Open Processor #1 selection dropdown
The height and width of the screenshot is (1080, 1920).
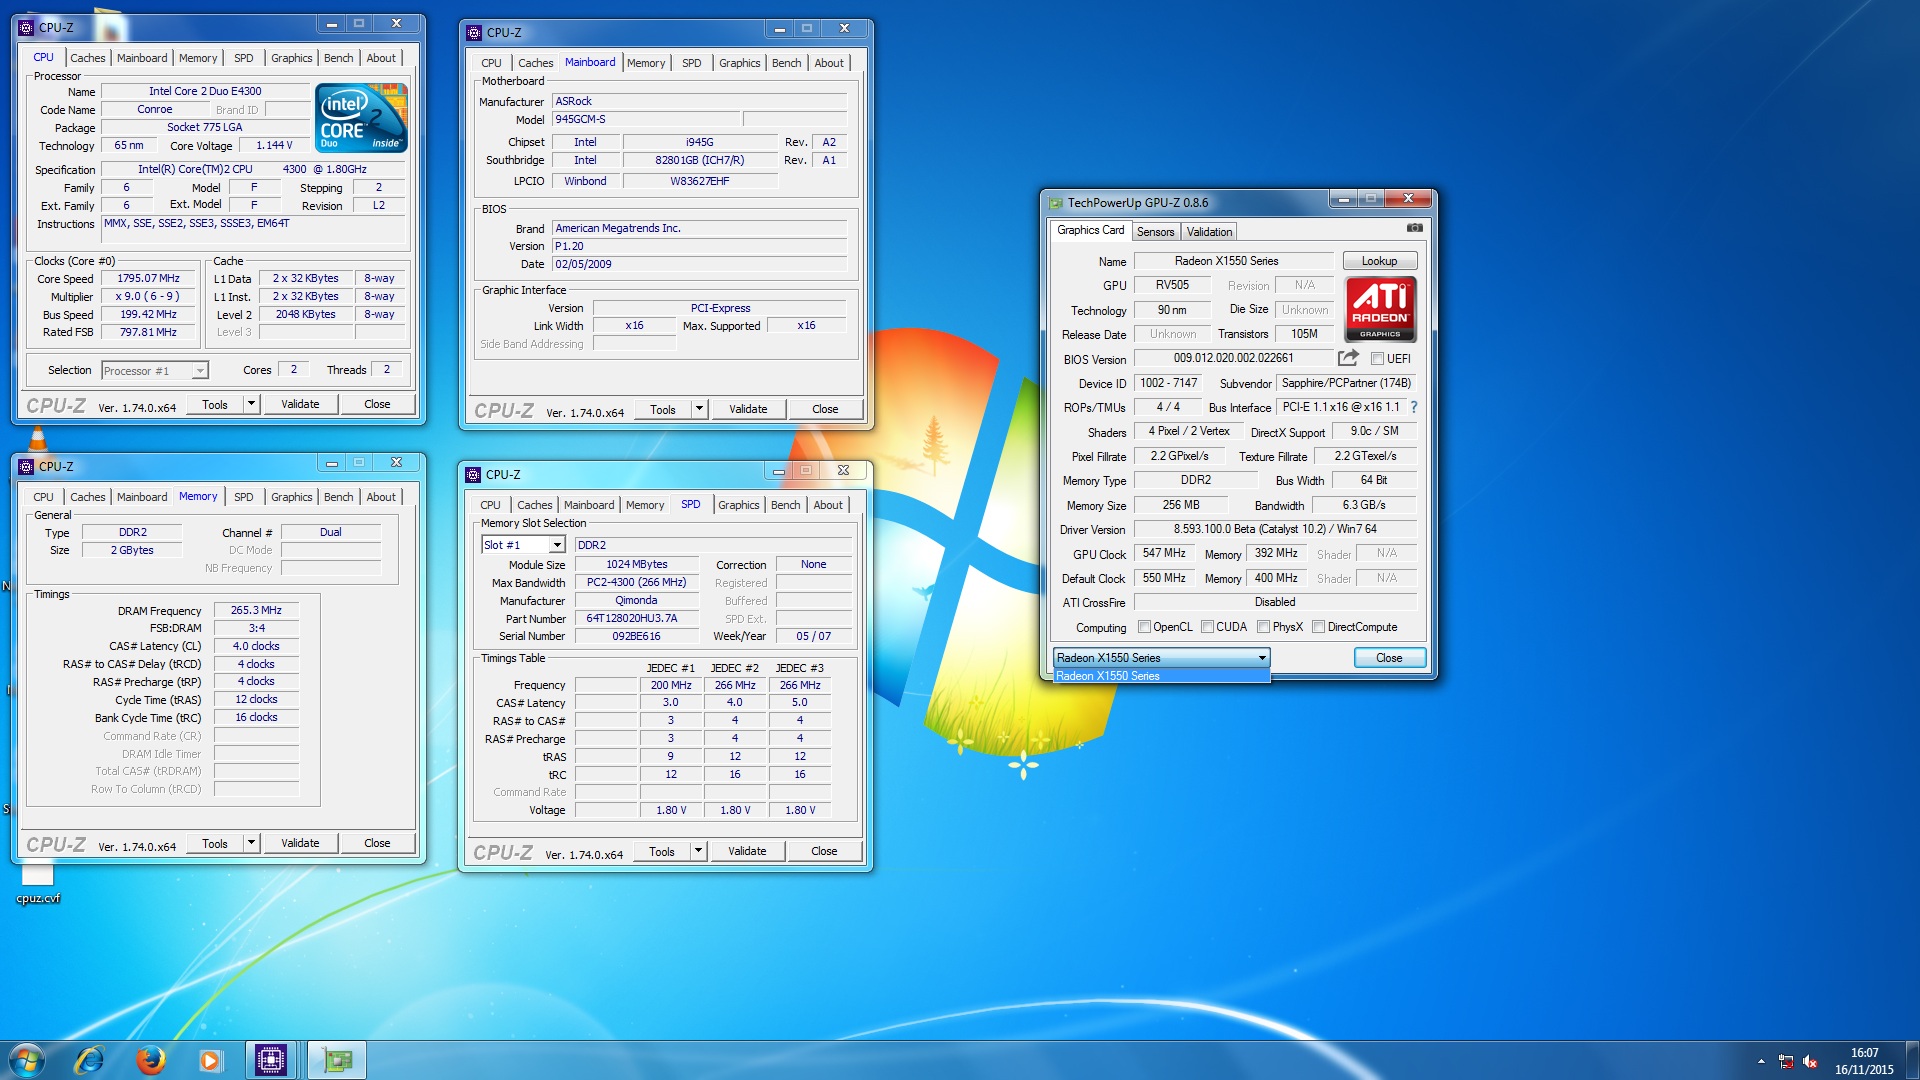click(200, 371)
